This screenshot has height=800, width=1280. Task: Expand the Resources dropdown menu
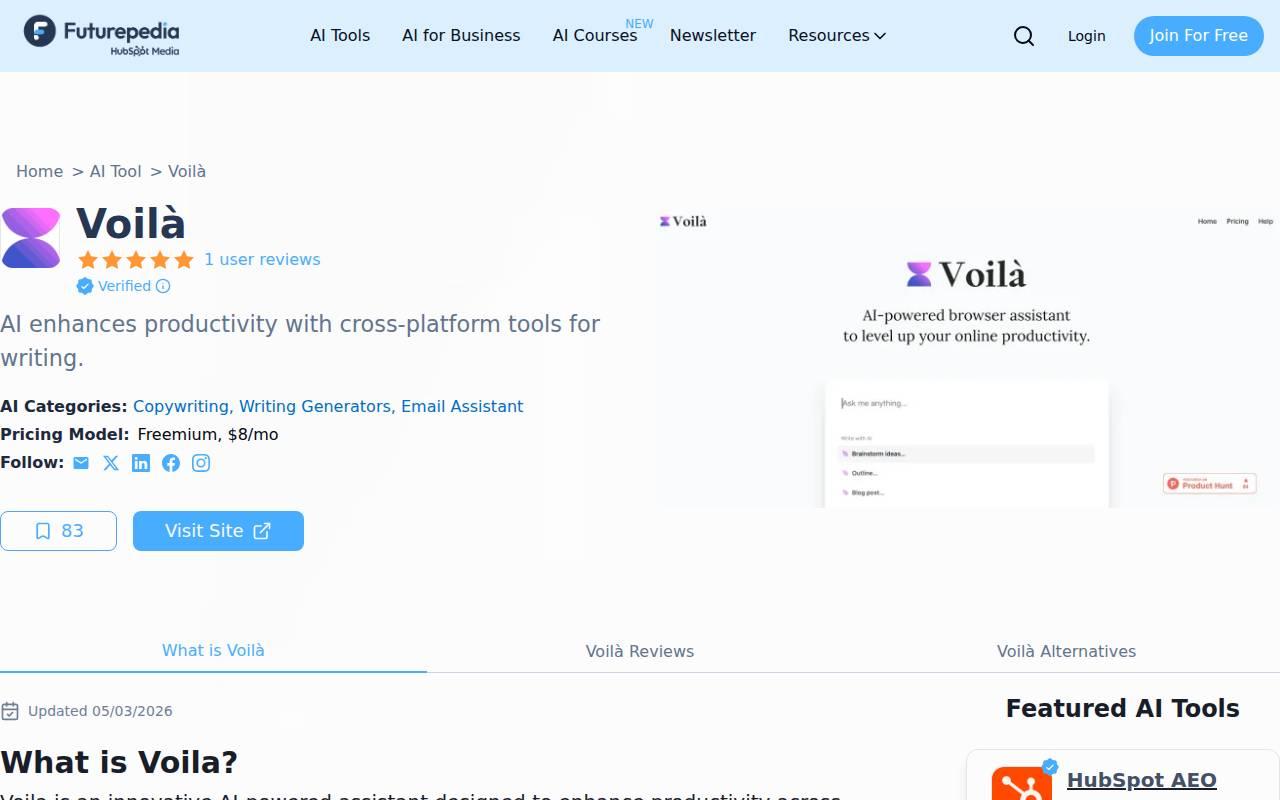click(837, 36)
